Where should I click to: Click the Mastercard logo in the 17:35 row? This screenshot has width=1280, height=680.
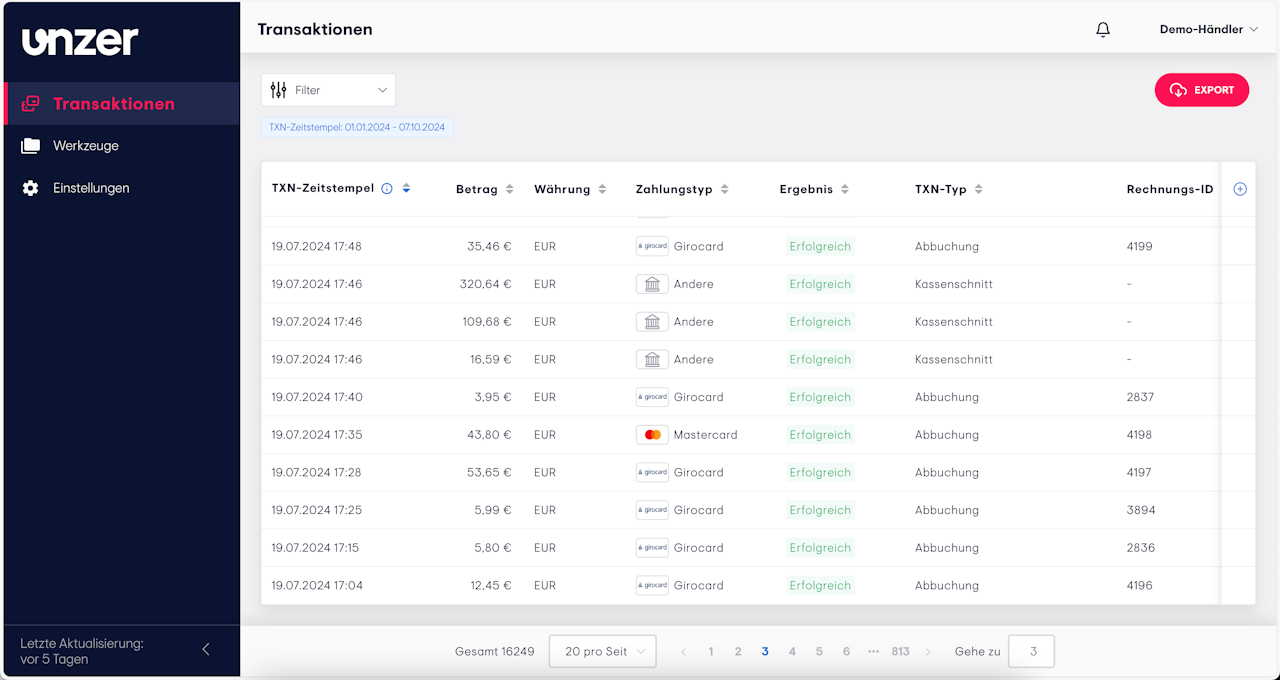[652, 435]
